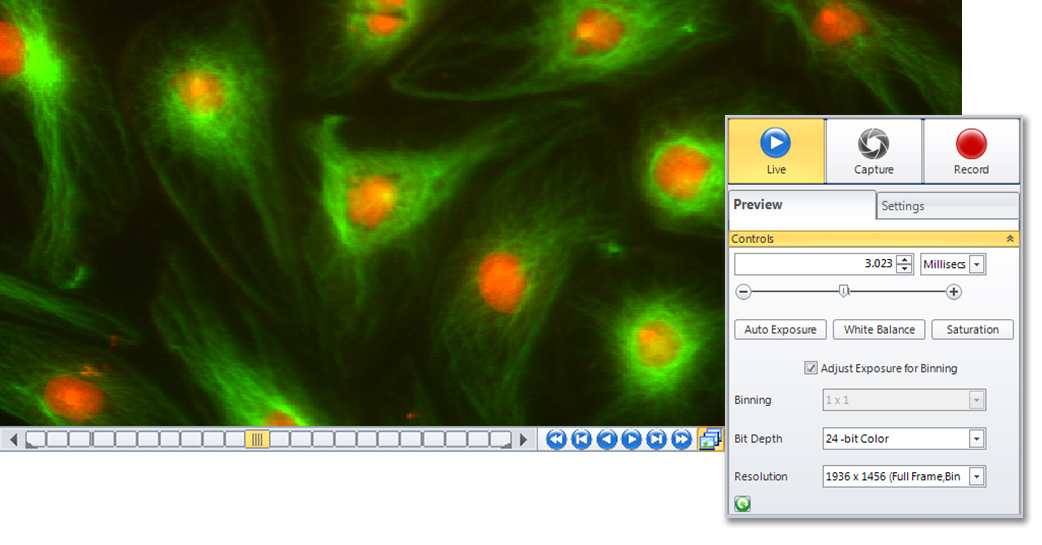Jump to first frame icon
The image size is (1042, 545).
(x=582, y=440)
